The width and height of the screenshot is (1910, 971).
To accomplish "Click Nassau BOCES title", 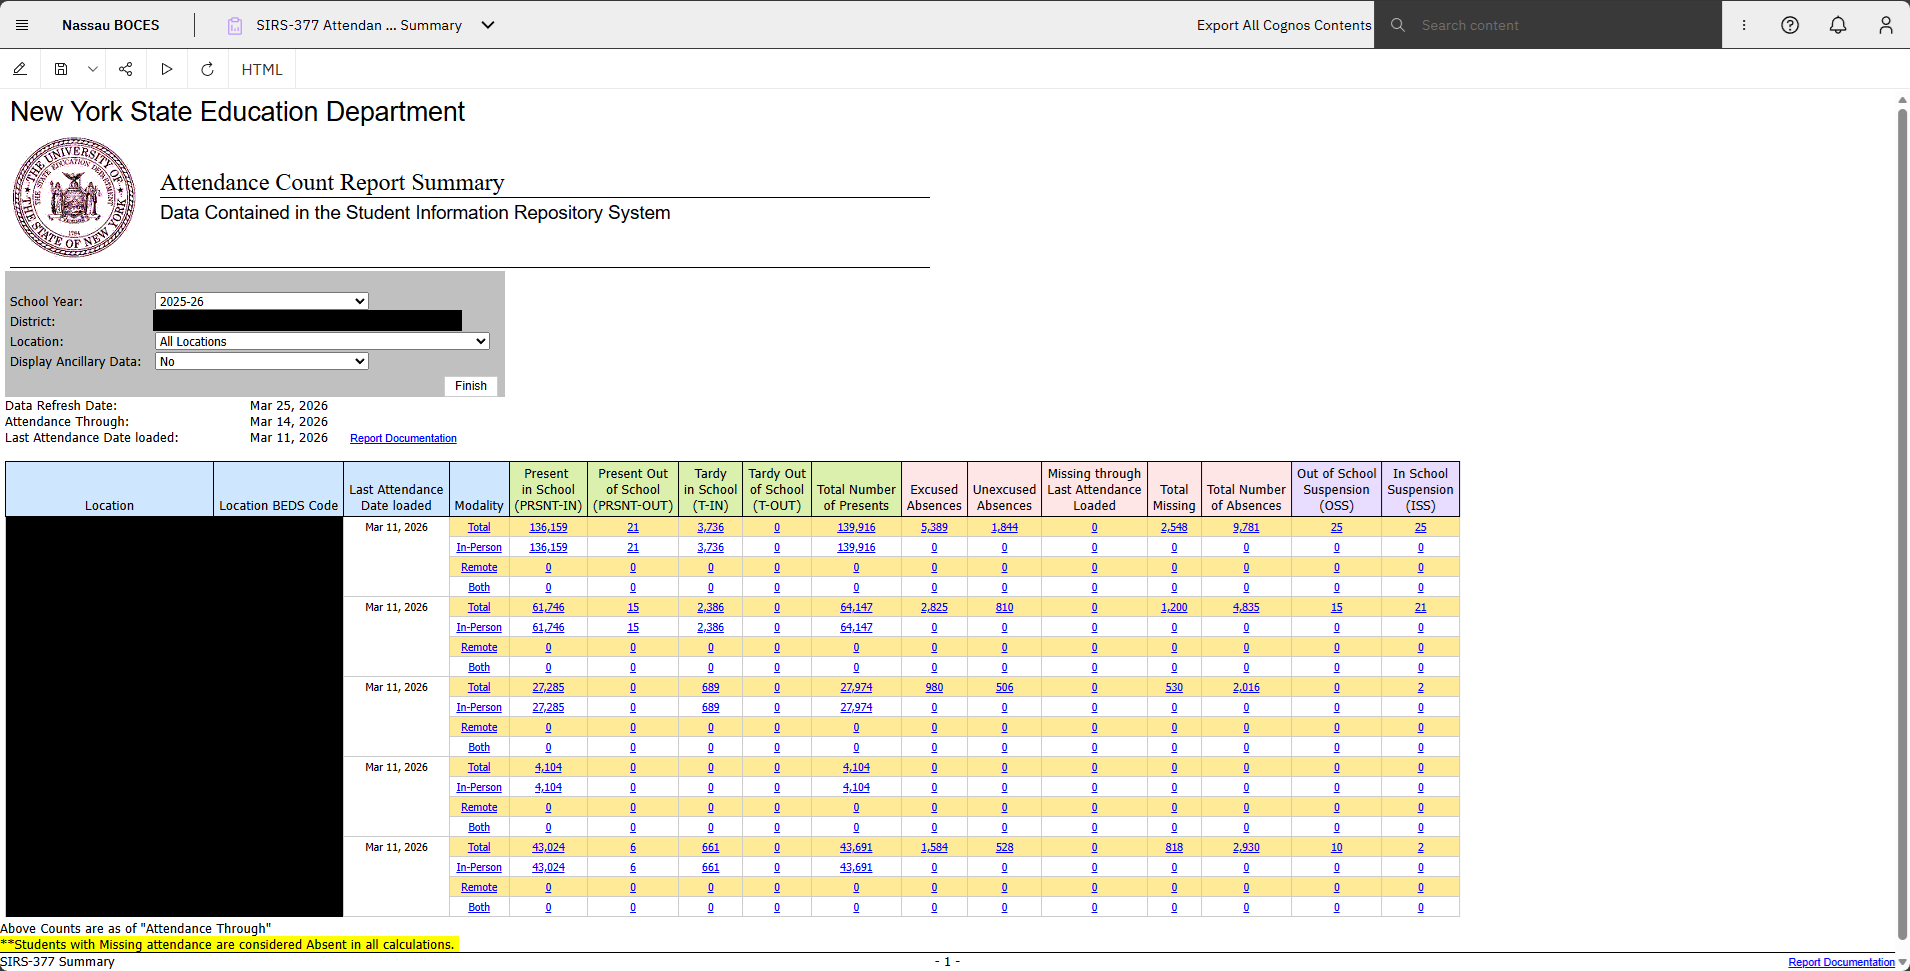I will tap(111, 25).
